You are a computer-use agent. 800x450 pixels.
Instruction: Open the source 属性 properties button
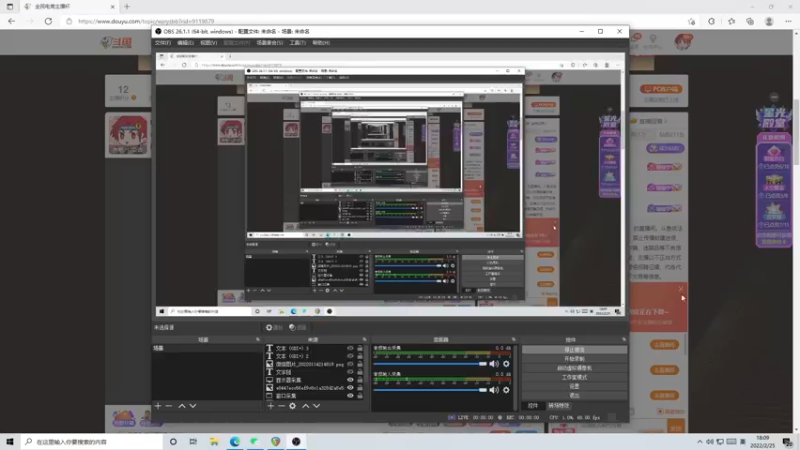tap(274, 328)
